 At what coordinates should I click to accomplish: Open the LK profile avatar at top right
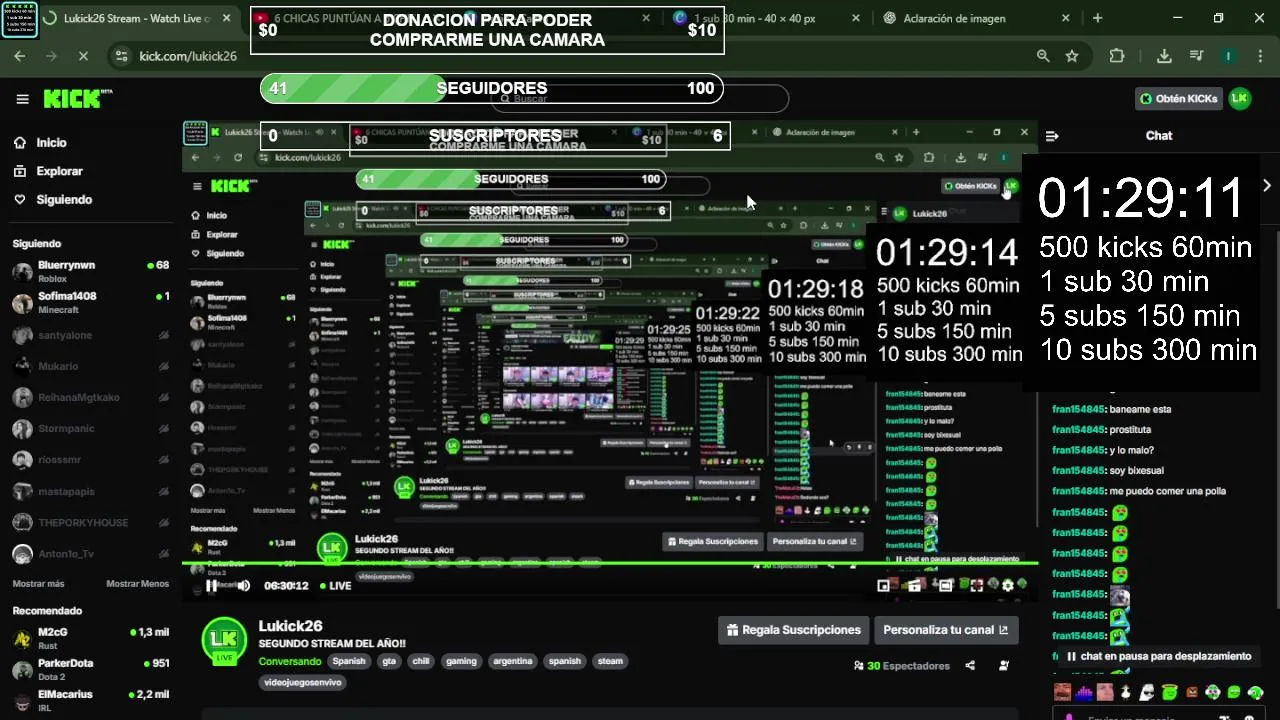(x=1240, y=98)
